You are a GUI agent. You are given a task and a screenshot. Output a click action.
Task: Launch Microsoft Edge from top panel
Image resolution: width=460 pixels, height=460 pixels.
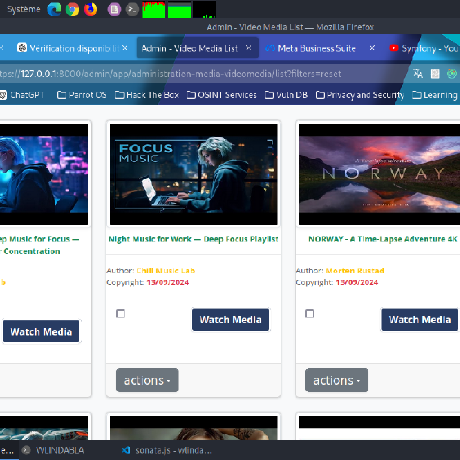click(x=54, y=9)
